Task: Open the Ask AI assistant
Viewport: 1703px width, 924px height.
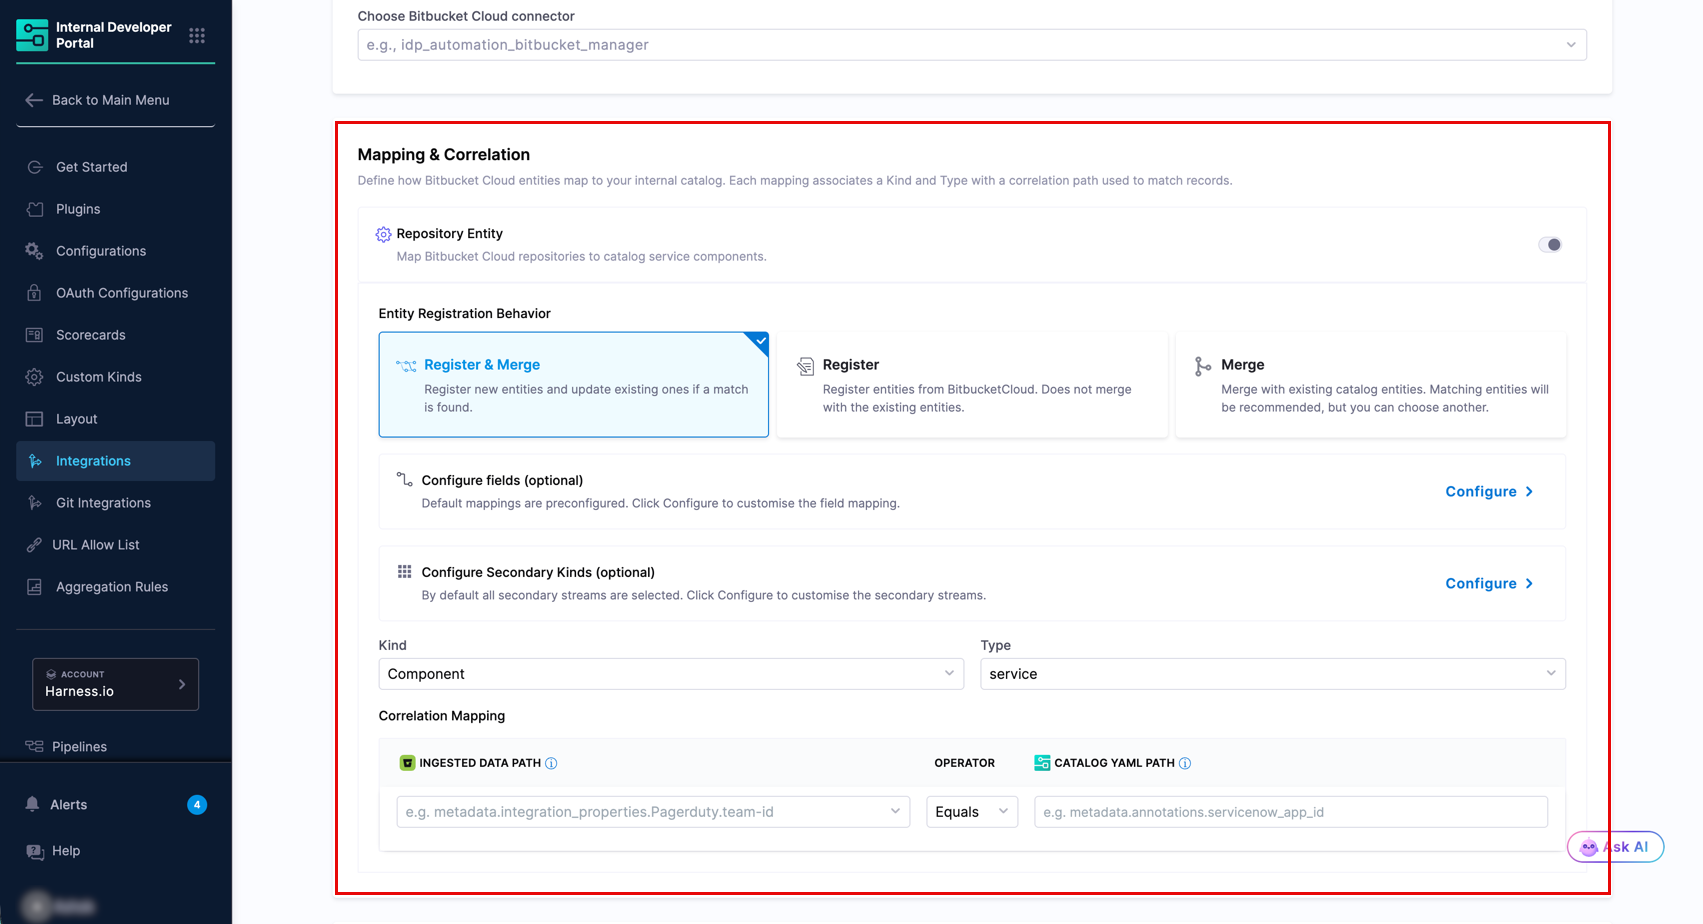Action: tap(1615, 847)
